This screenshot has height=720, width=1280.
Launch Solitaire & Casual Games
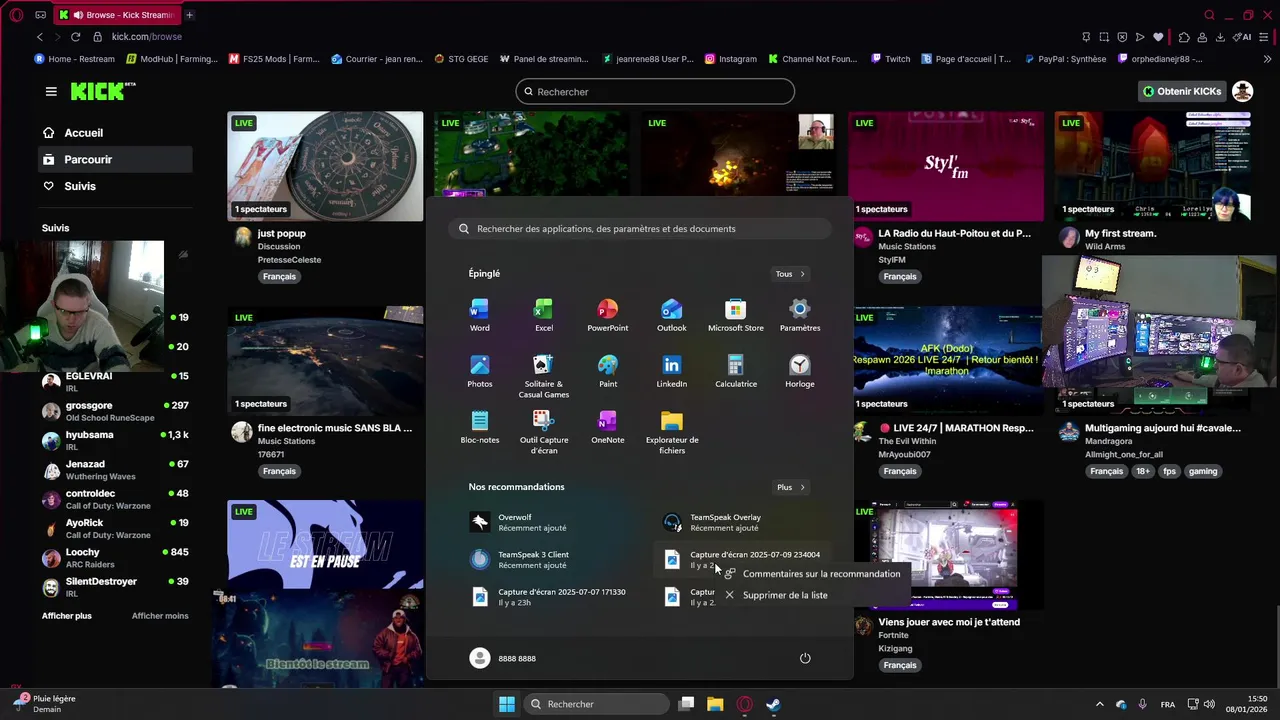(543, 376)
